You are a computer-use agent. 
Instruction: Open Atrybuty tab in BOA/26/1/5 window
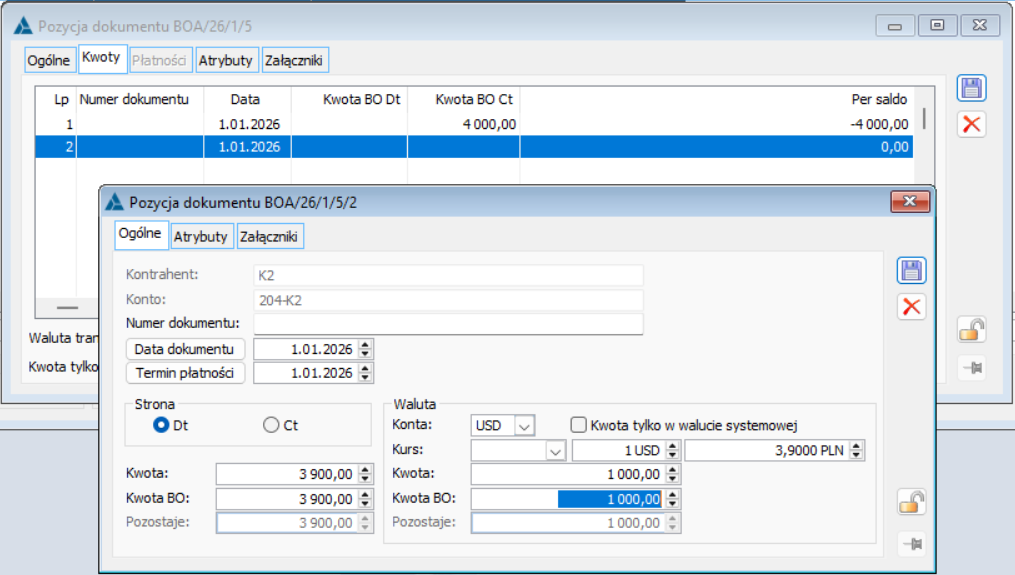click(225, 60)
